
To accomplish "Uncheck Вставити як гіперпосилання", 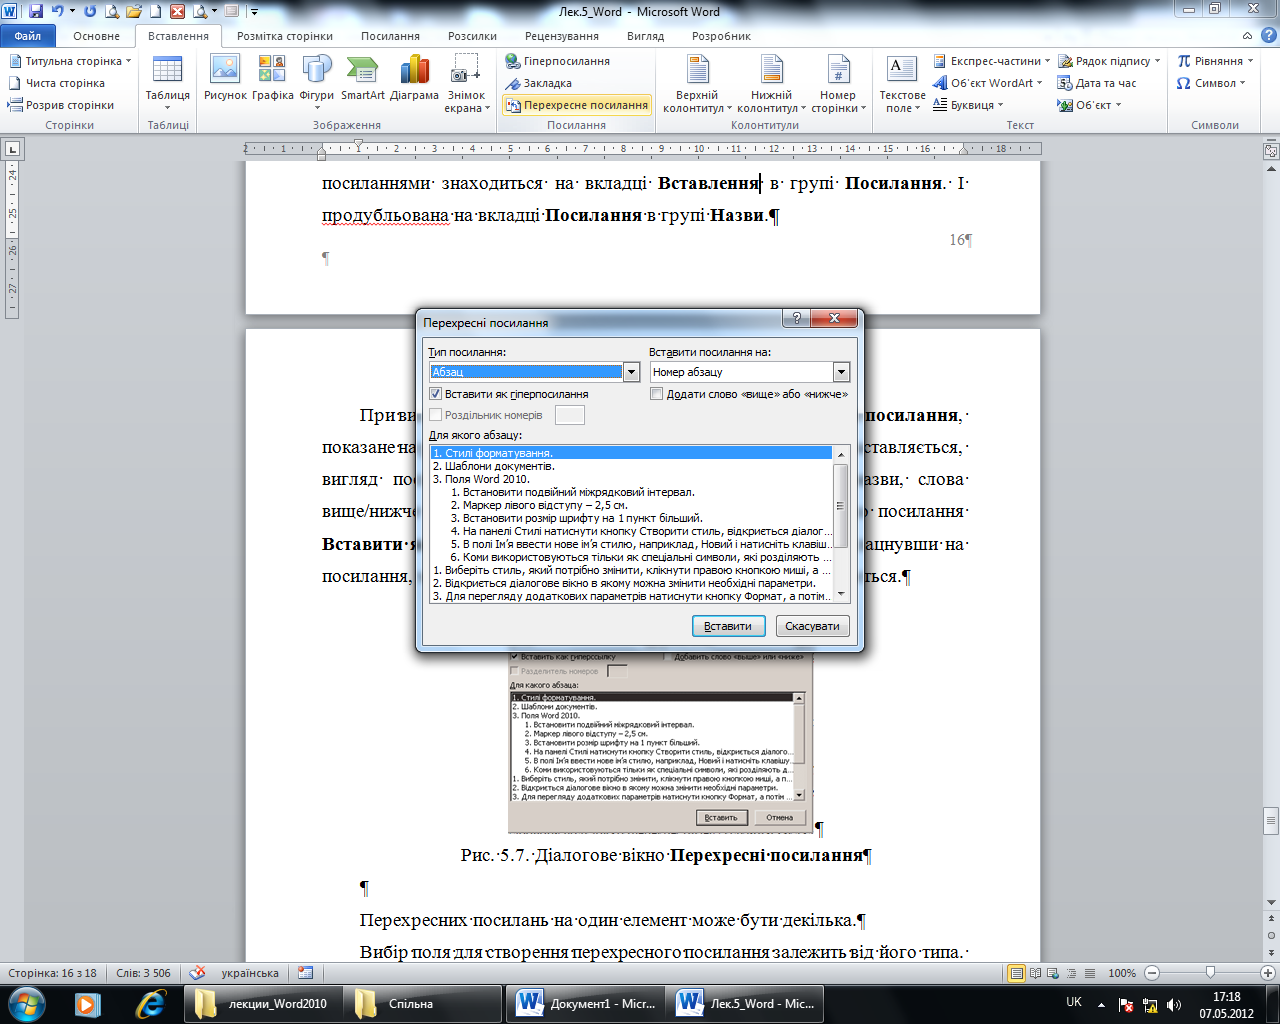I will tap(435, 394).
